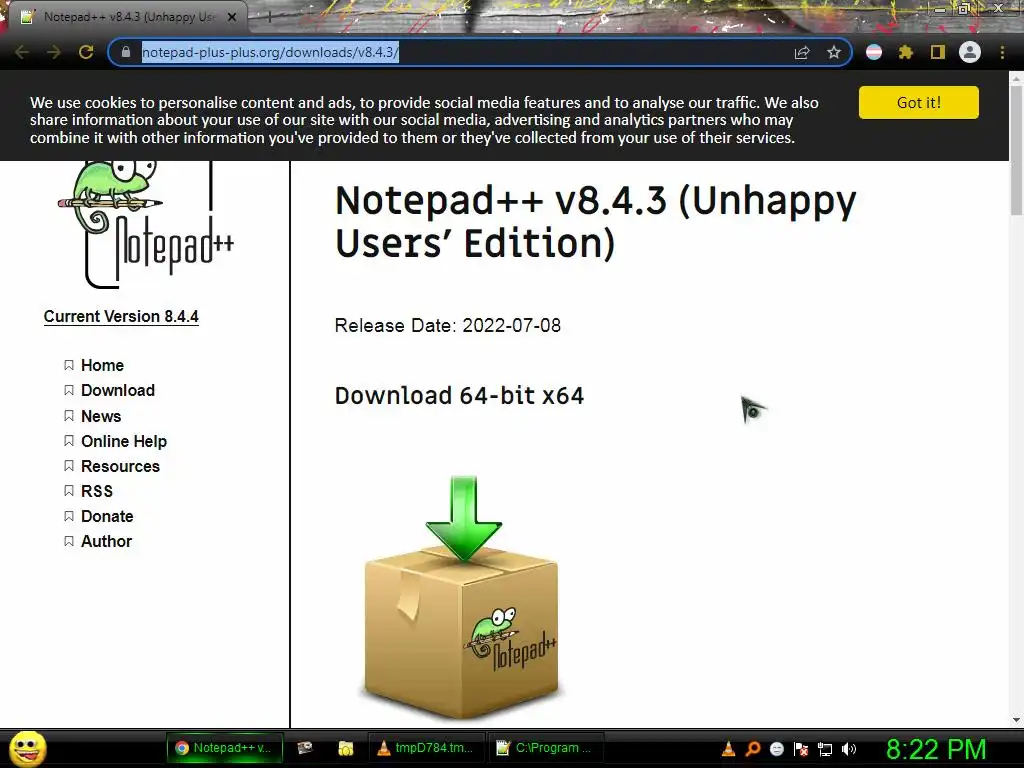Click the flag with red X tray icon
Screen dimensions: 1024x768
coord(801,749)
